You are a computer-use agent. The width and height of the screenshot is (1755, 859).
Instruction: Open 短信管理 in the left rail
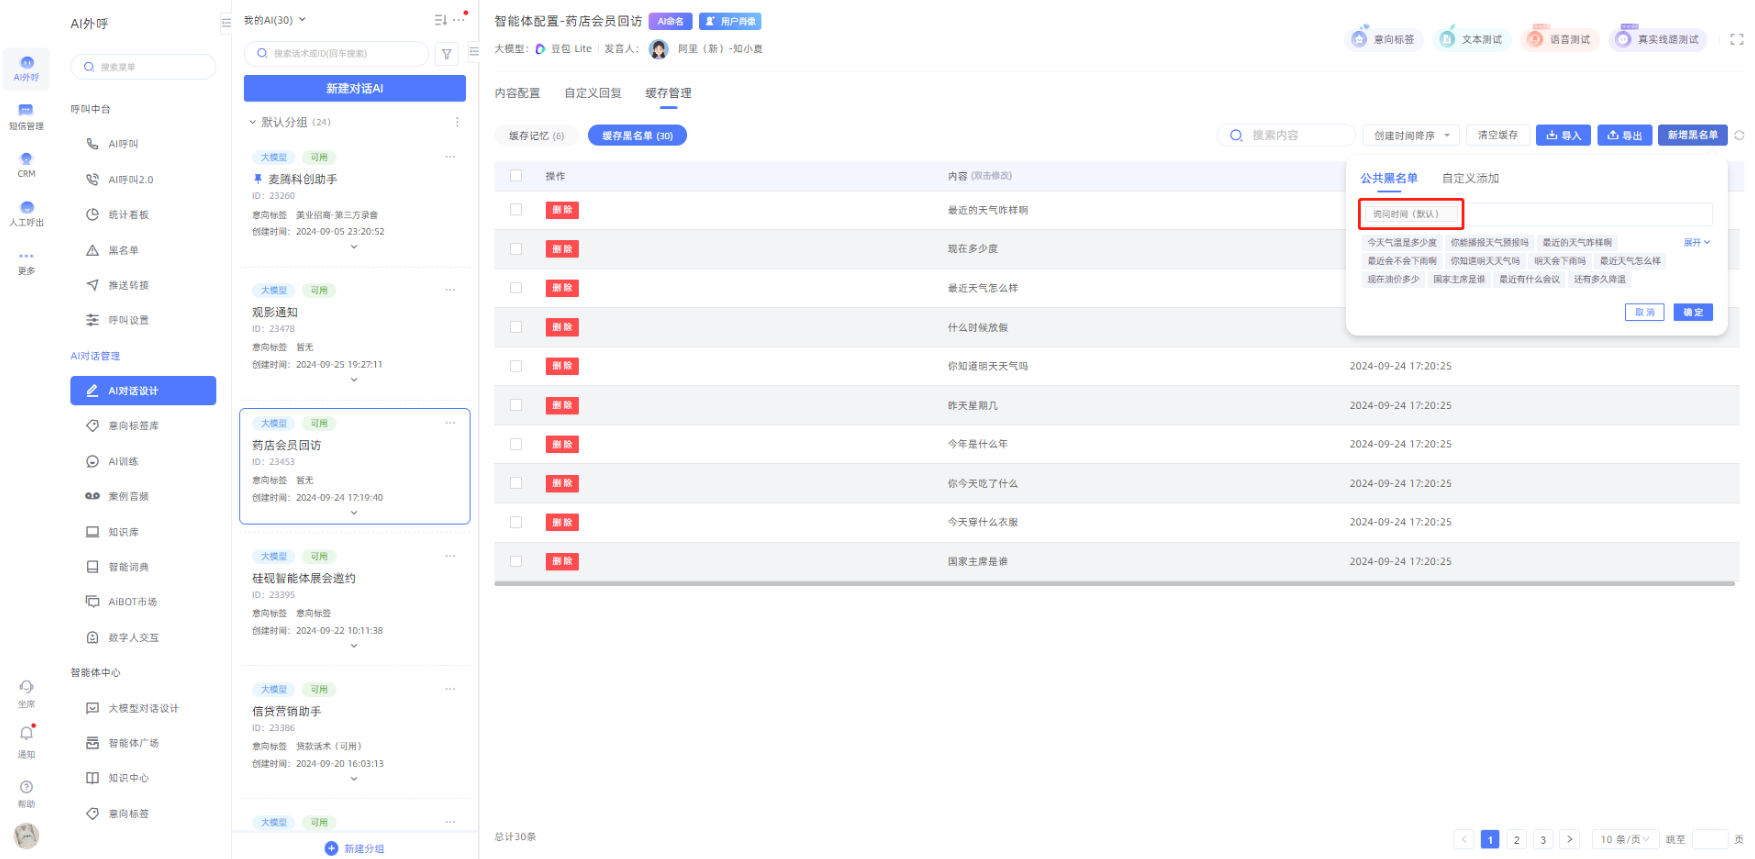pyautogui.click(x=26, y=116)
